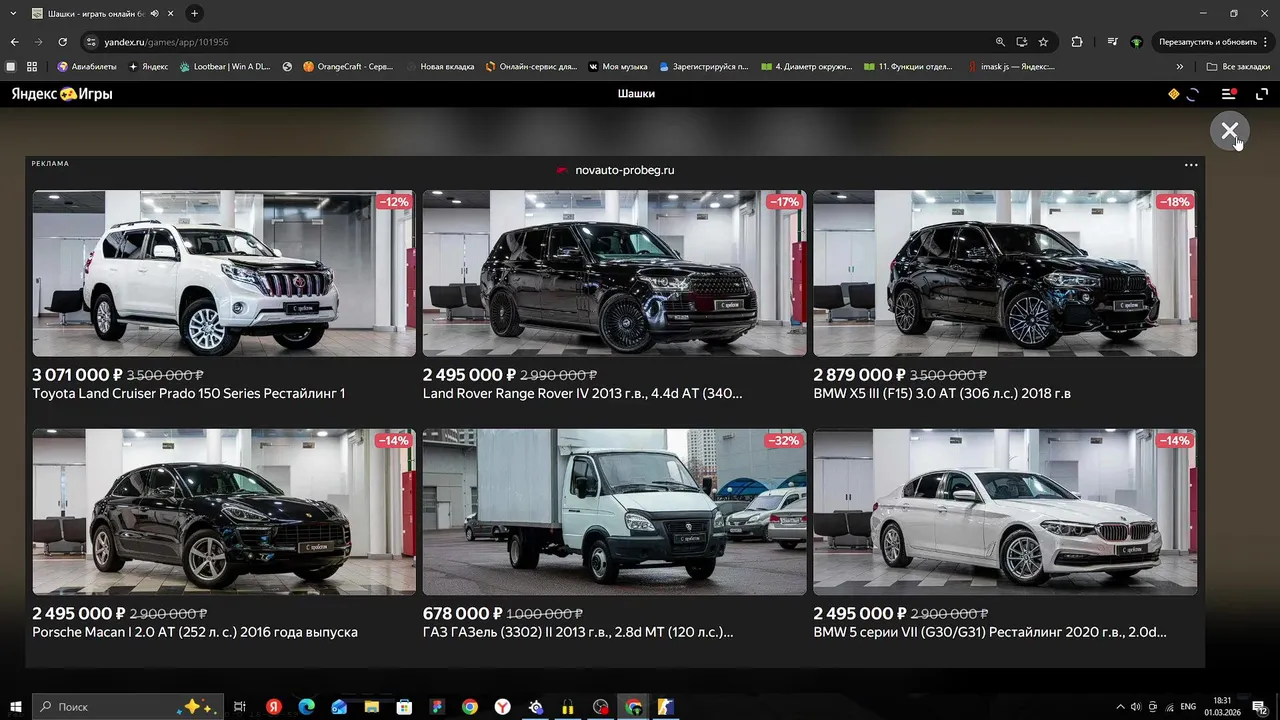Click the −32% discount badge
The height and width of the screenshot is (720, 1280).
click(x=783, y=441)
